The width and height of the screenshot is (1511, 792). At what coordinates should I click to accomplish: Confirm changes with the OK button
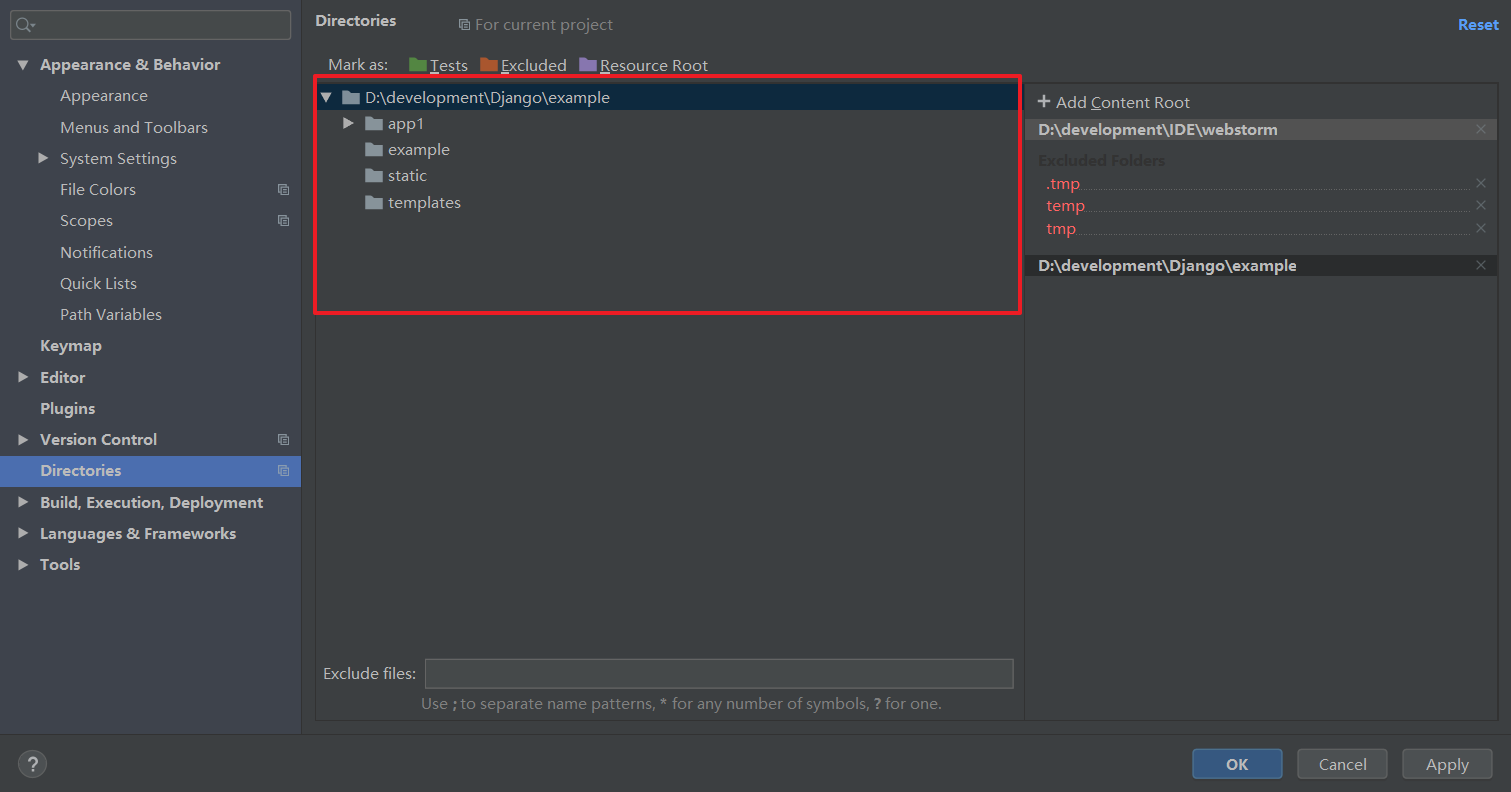1236,763
